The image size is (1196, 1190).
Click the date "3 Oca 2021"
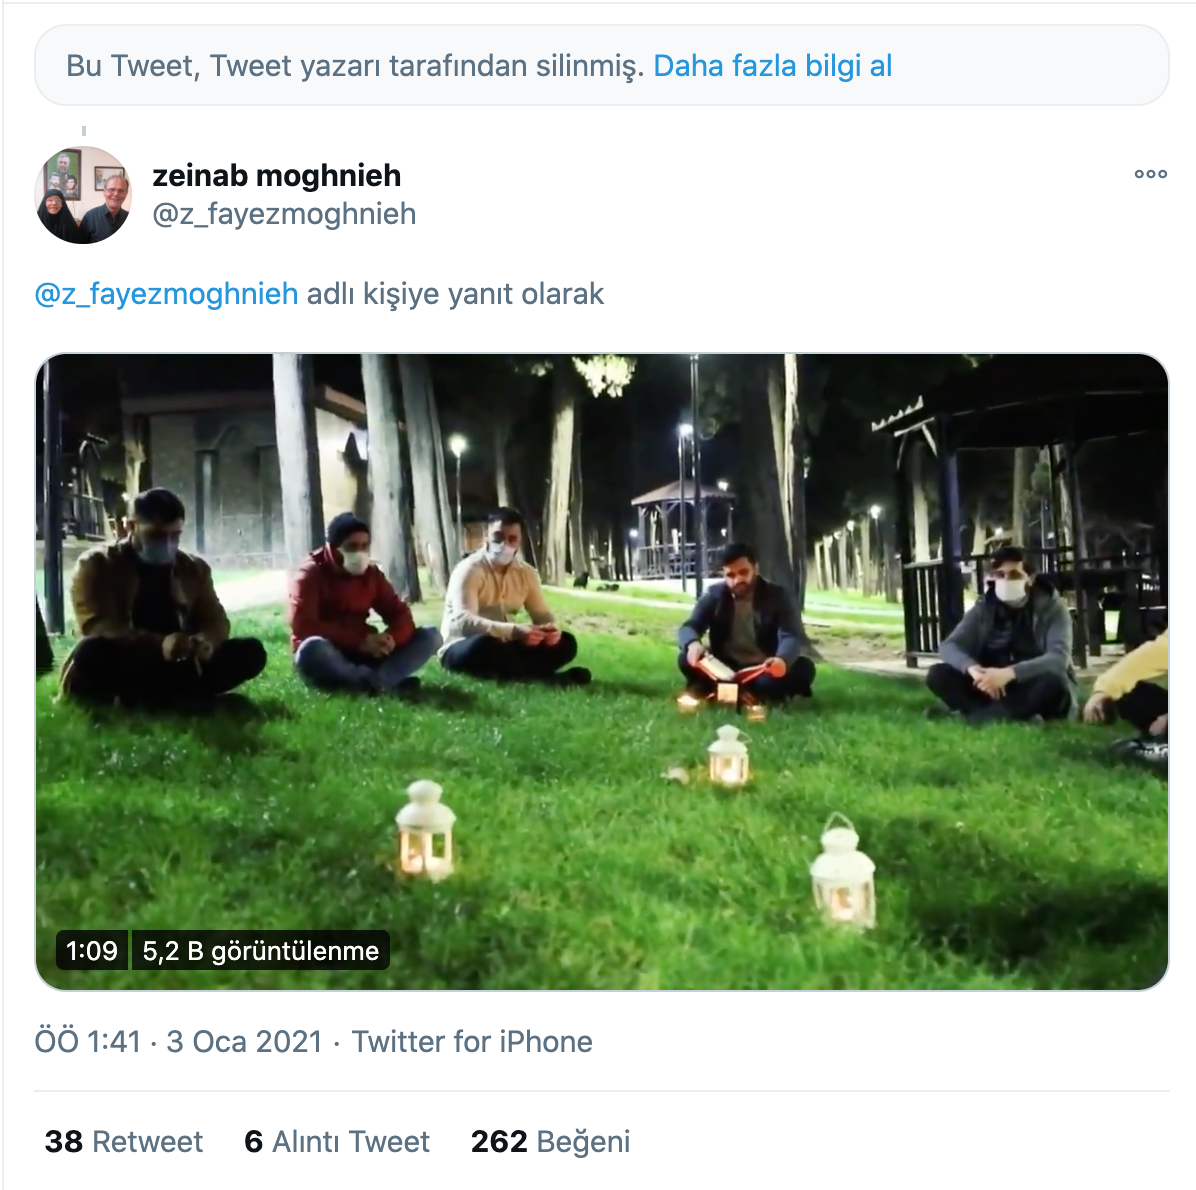coord(244,1042)
